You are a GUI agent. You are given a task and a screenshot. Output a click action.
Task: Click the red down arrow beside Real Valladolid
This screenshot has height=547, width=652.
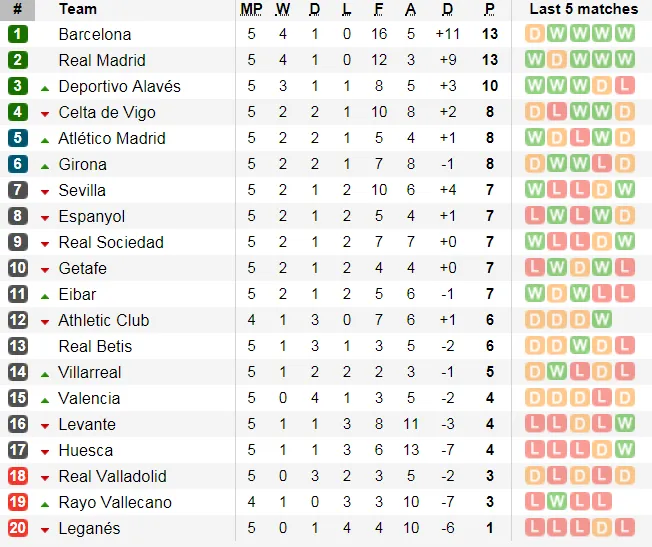[x=45, y=477]
